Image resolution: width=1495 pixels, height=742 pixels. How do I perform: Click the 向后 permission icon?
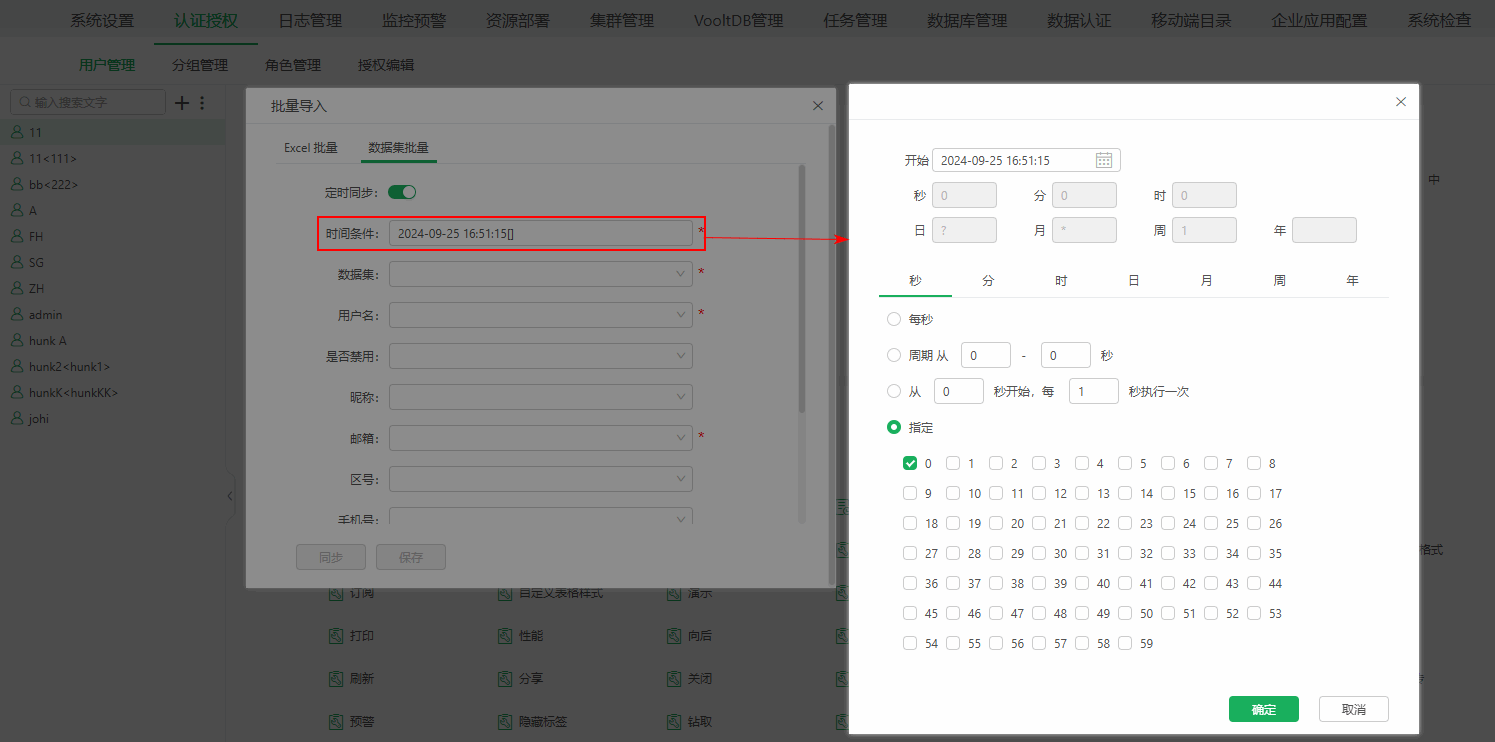point(675,636)
